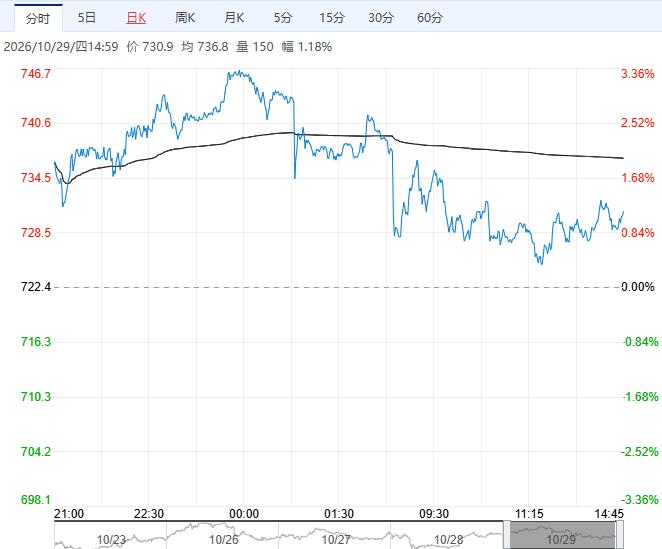Click 10/23 in the overview timeline
662x549 pixels.
(x=111, y=540)
